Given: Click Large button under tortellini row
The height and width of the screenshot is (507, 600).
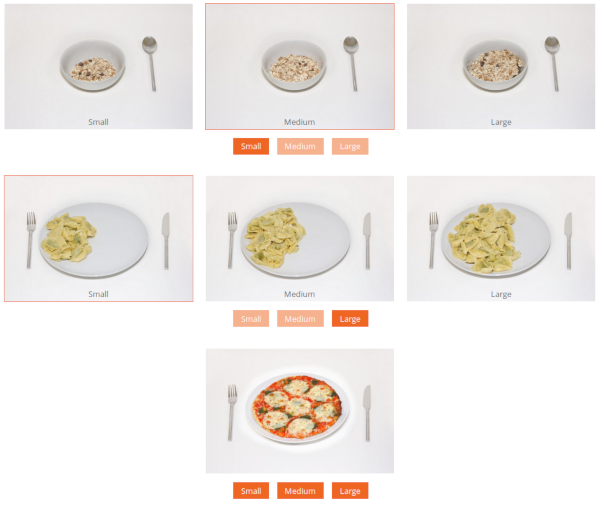Looking at the screenshot, I should click(x=350, y=319).
